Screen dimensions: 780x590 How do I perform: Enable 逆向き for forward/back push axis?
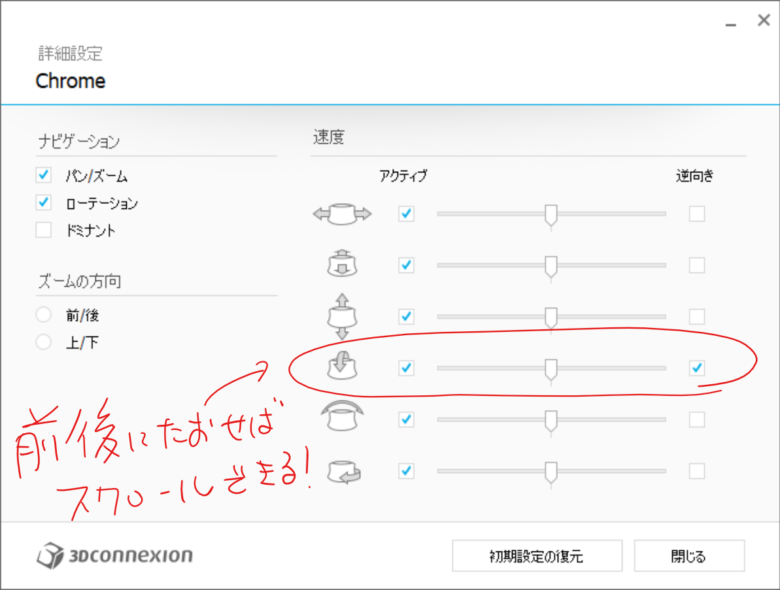697,265
